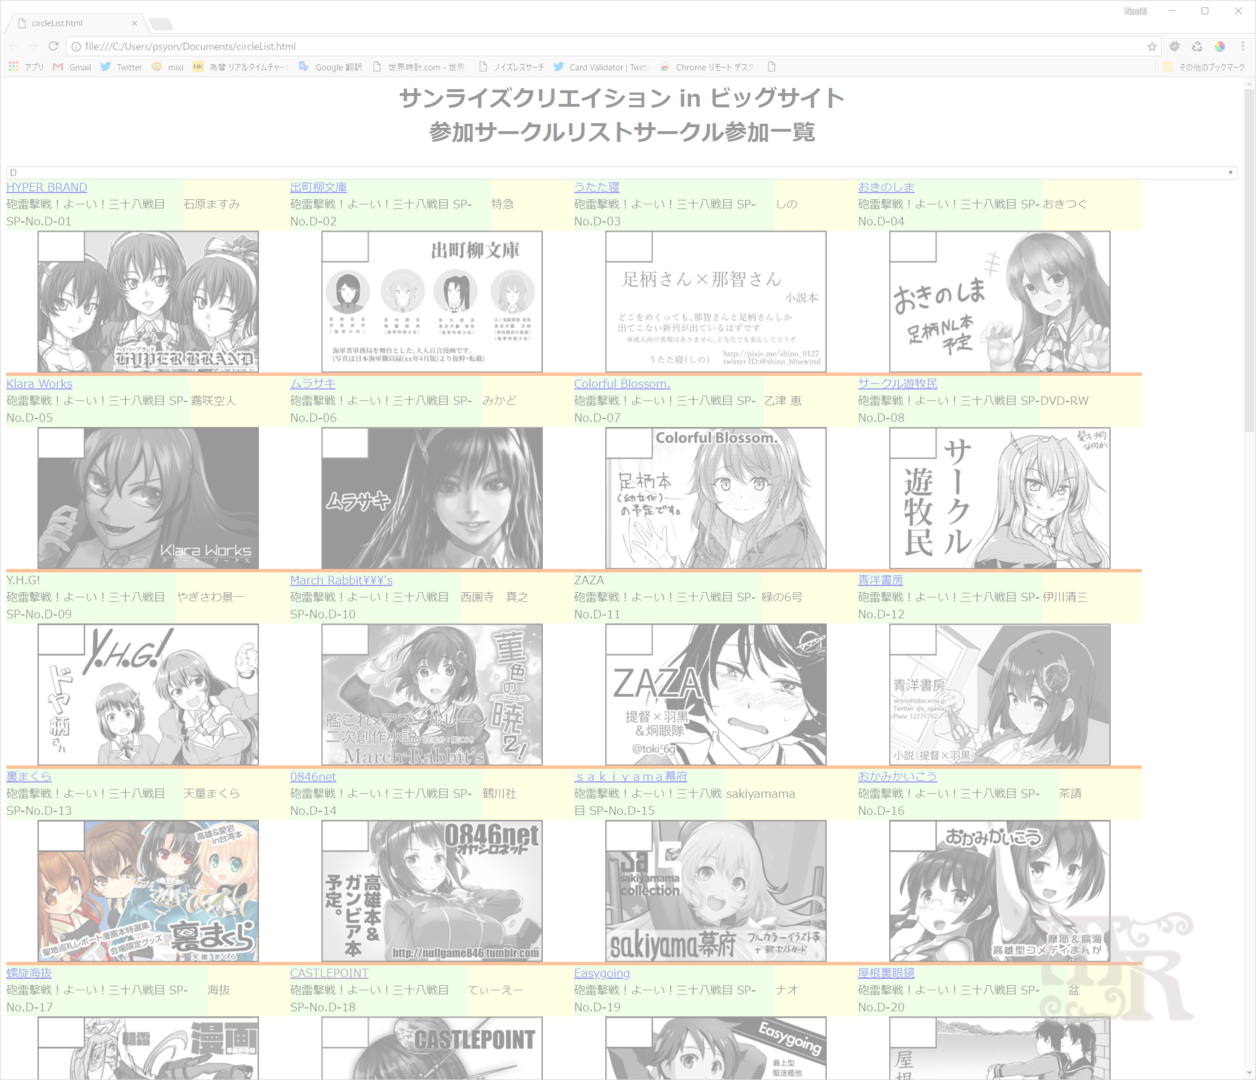Click the HYPER BRAND circle cut image

click(x=148, y=302)
